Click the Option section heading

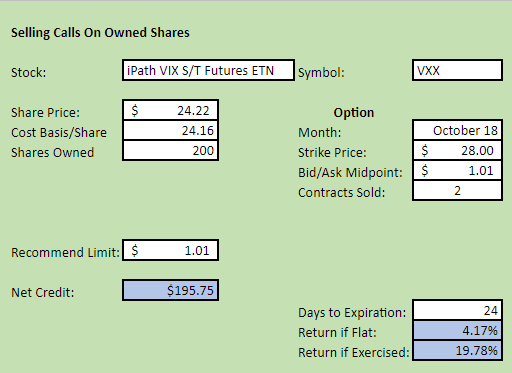point(354,113)
